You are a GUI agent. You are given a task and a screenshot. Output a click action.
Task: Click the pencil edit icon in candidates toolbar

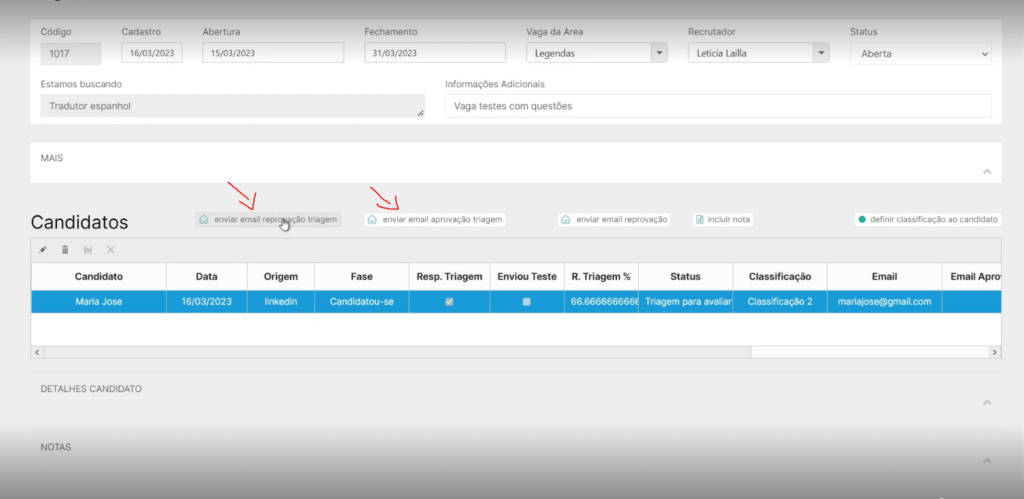click(43, 250)
